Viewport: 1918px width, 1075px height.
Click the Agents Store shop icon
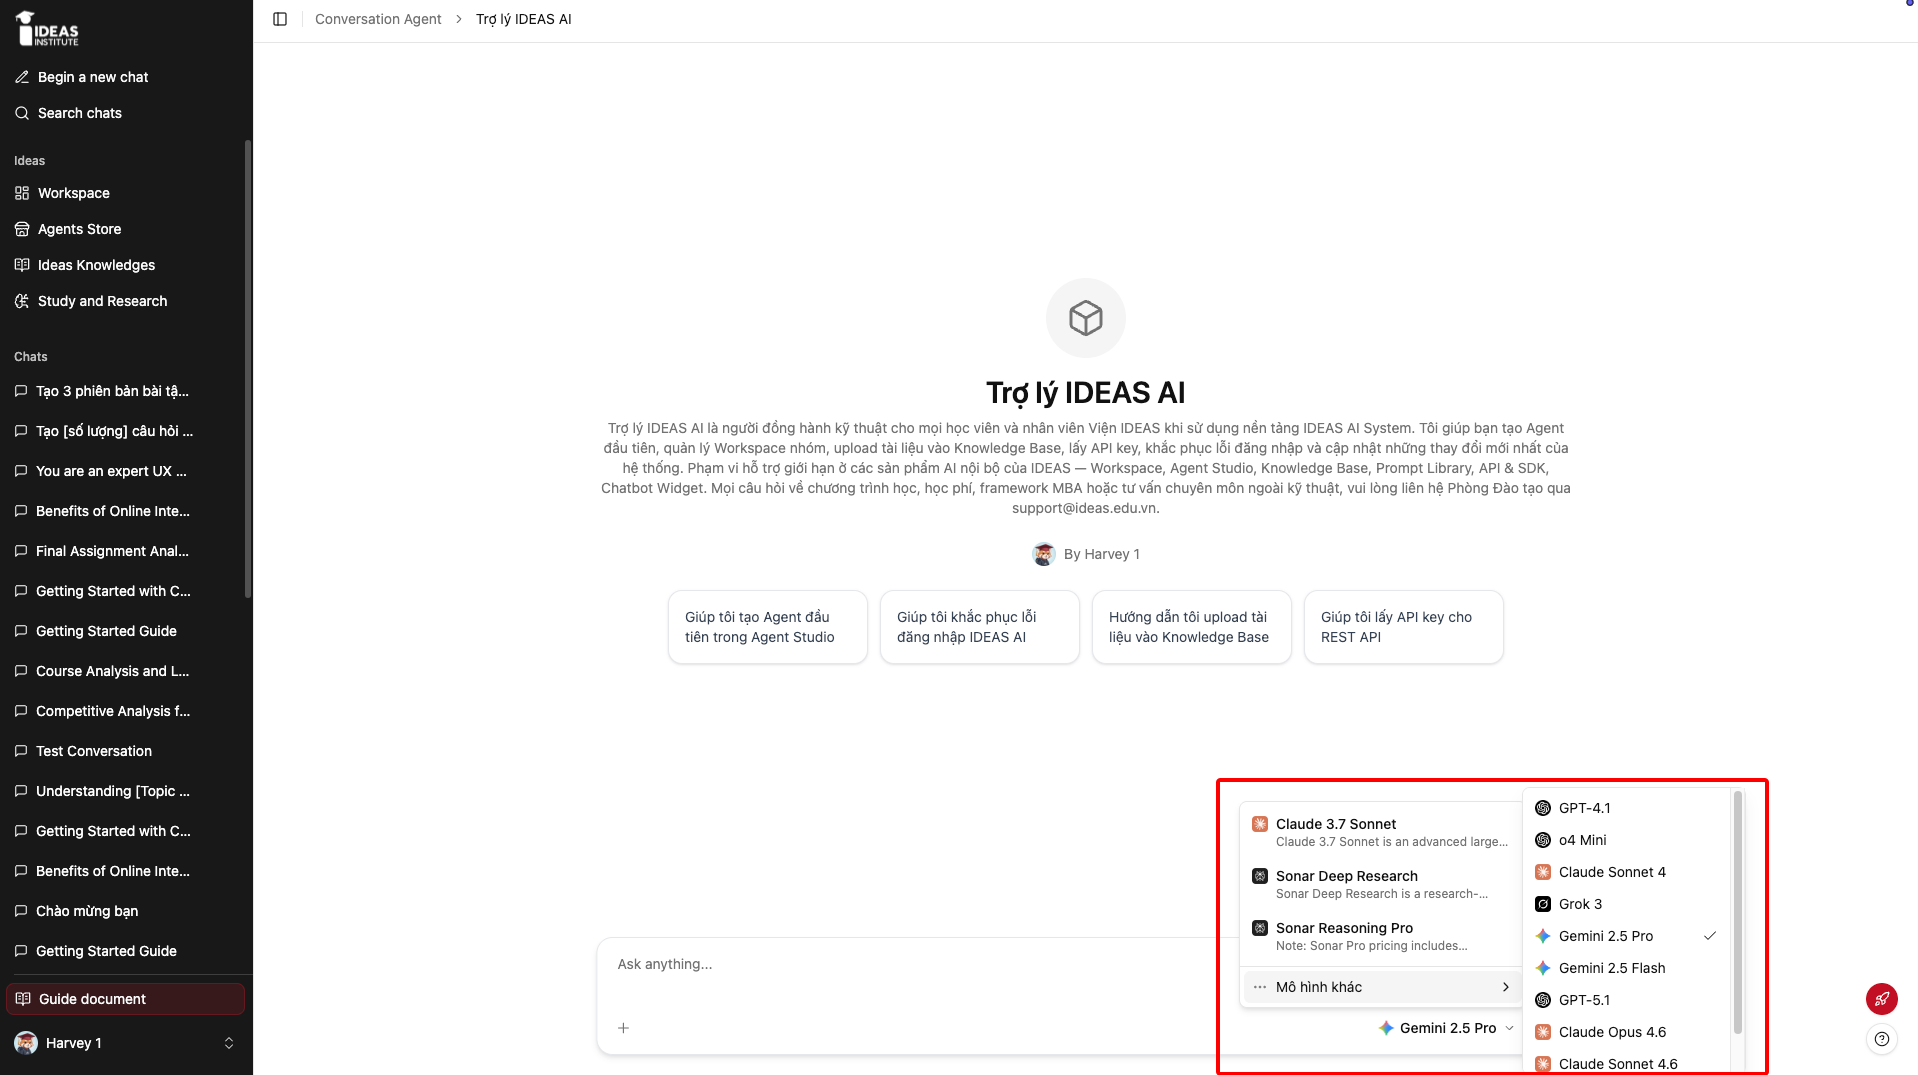click(22, 229)
